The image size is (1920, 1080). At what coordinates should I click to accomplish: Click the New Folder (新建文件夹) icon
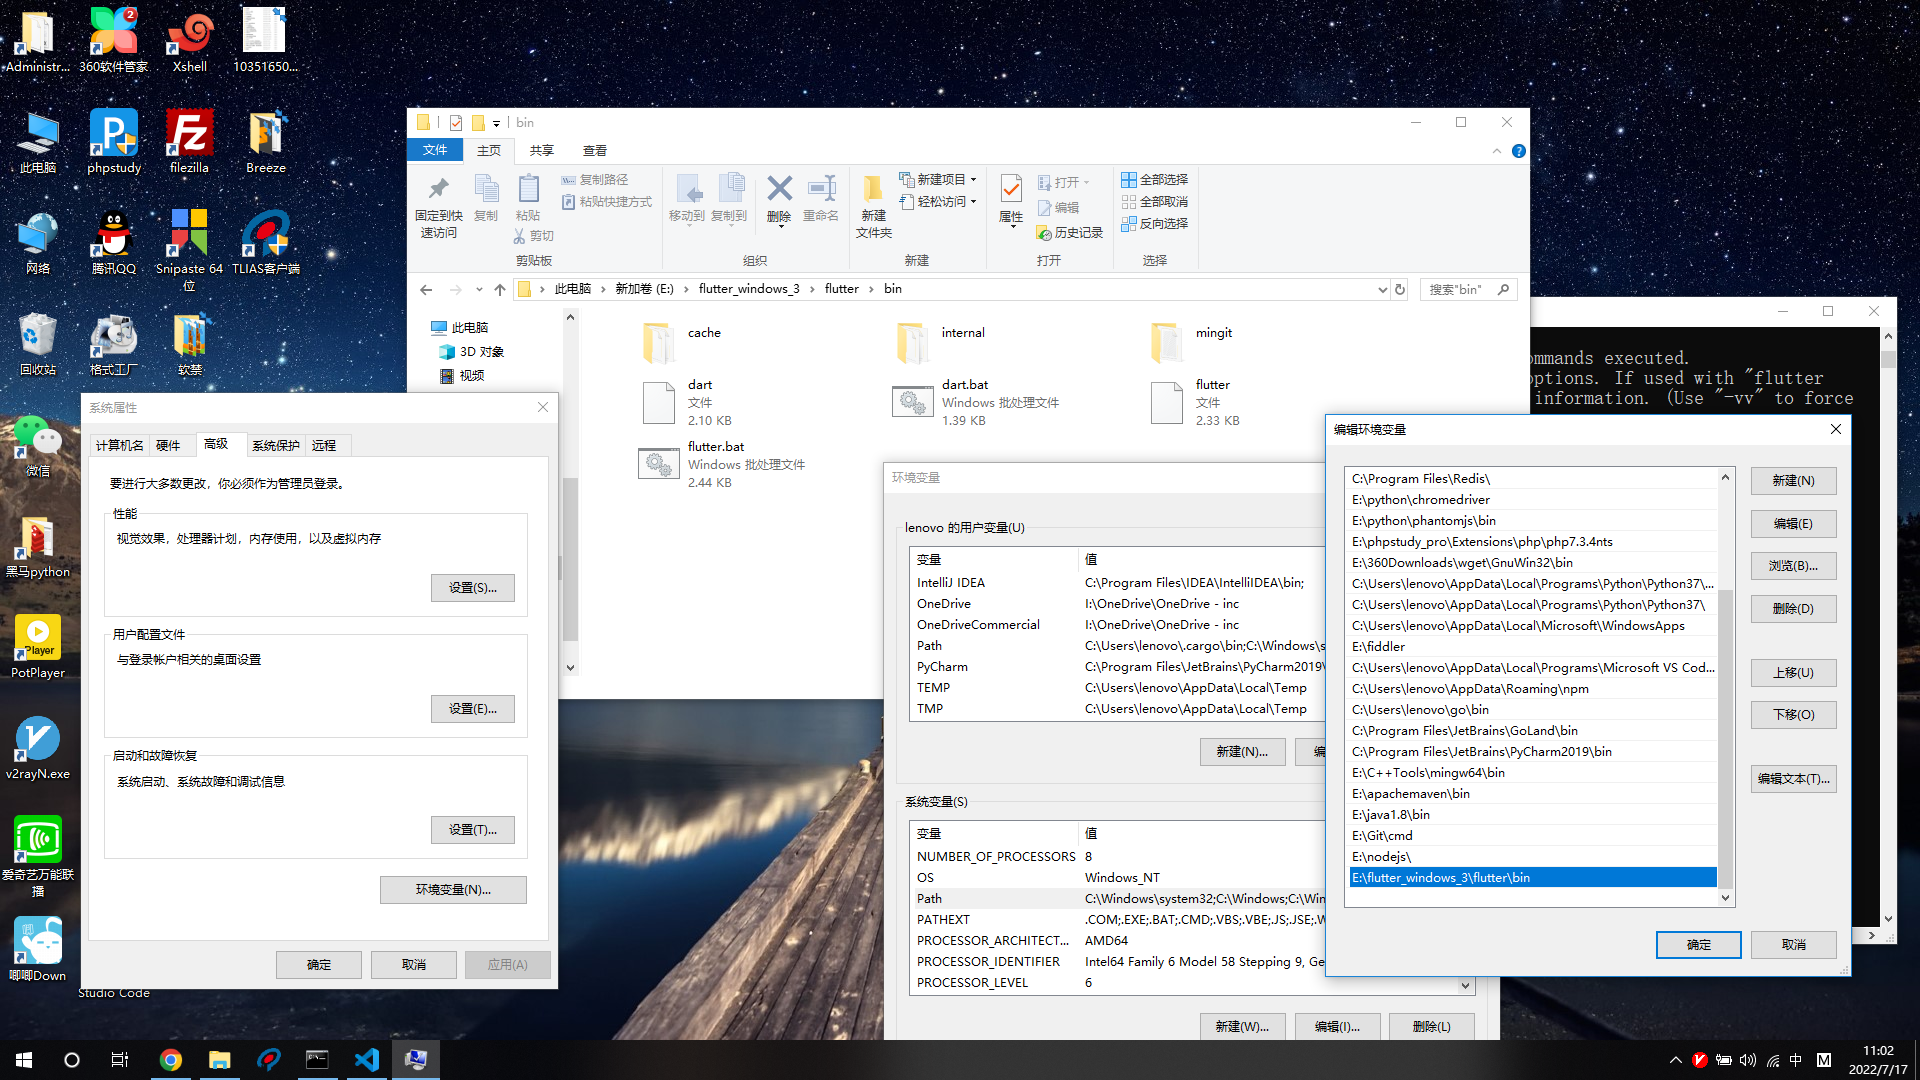tap(873, 190)
